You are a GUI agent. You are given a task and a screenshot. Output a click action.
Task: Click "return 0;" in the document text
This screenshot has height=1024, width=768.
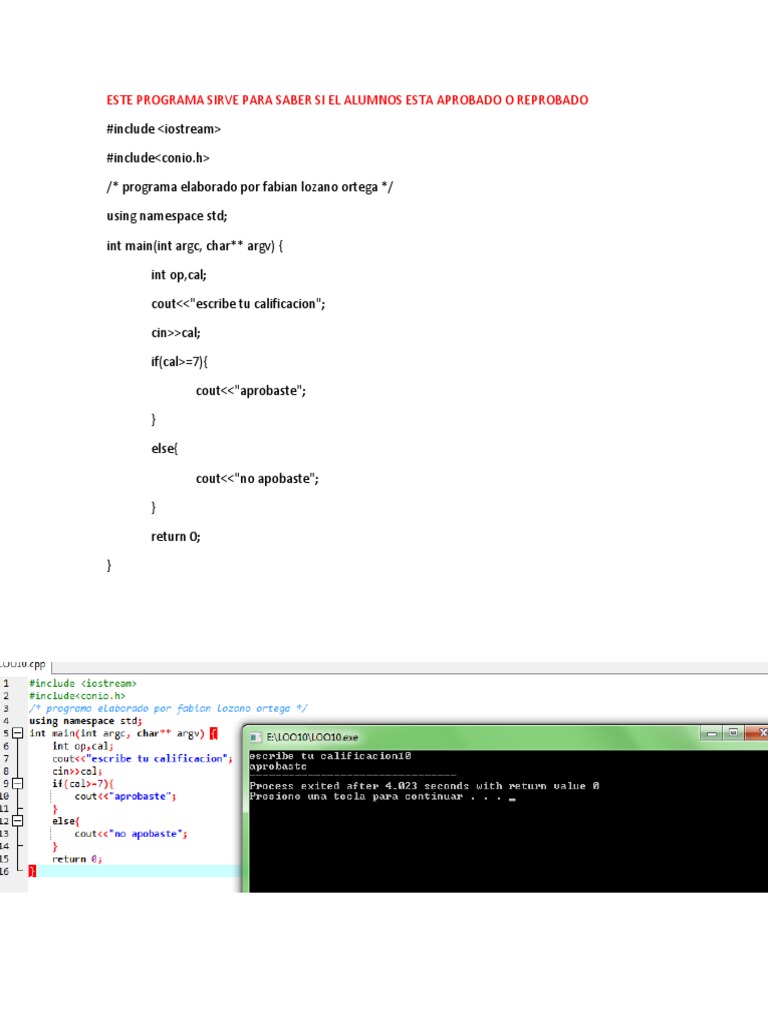[x=176, y=536]
